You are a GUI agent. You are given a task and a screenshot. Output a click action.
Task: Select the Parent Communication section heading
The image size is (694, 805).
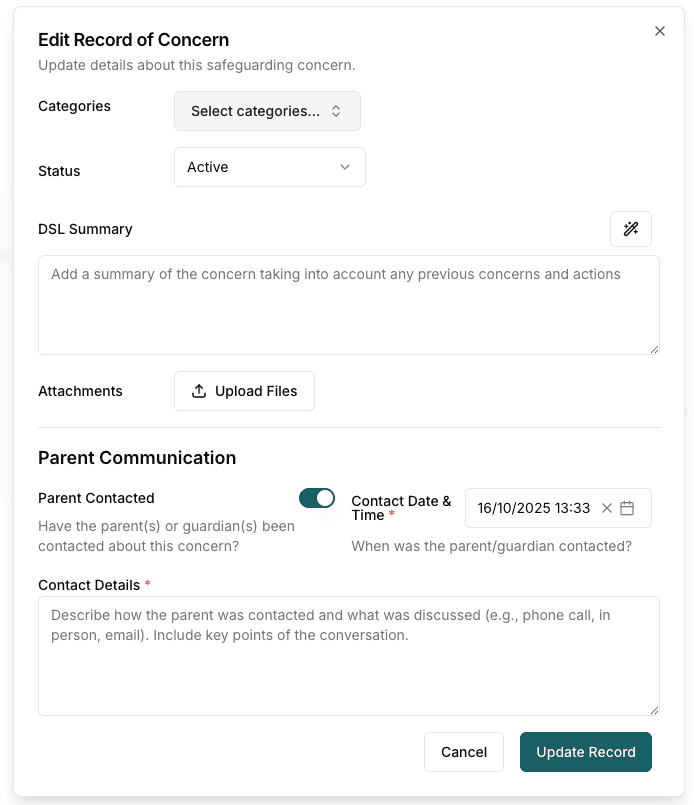pos(137,458)
